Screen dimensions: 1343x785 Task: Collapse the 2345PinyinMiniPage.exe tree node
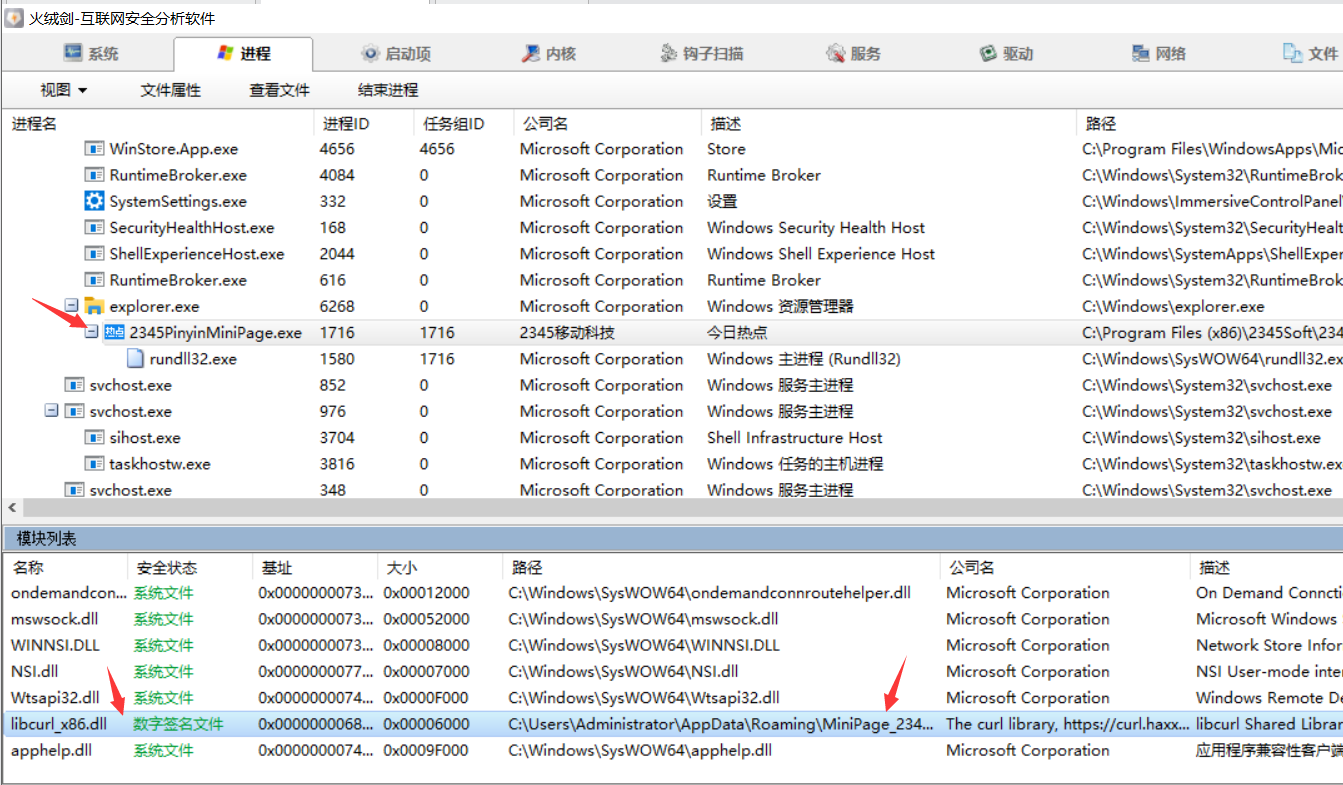(x=91, y=333)
